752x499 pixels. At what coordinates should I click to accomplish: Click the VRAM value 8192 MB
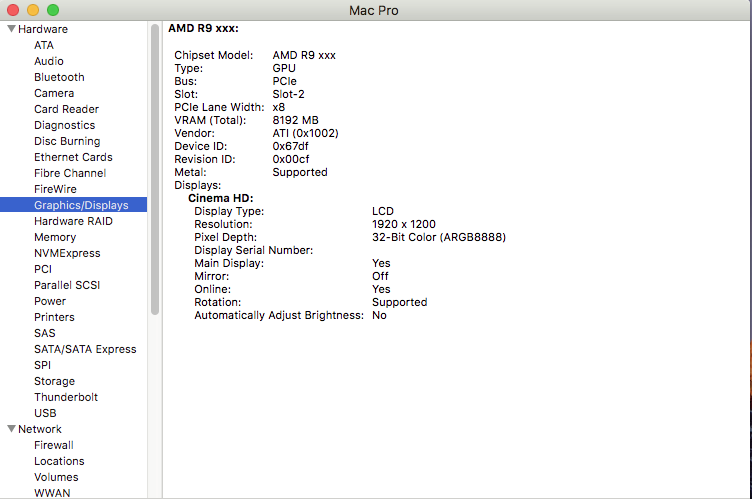coord(295,120)
